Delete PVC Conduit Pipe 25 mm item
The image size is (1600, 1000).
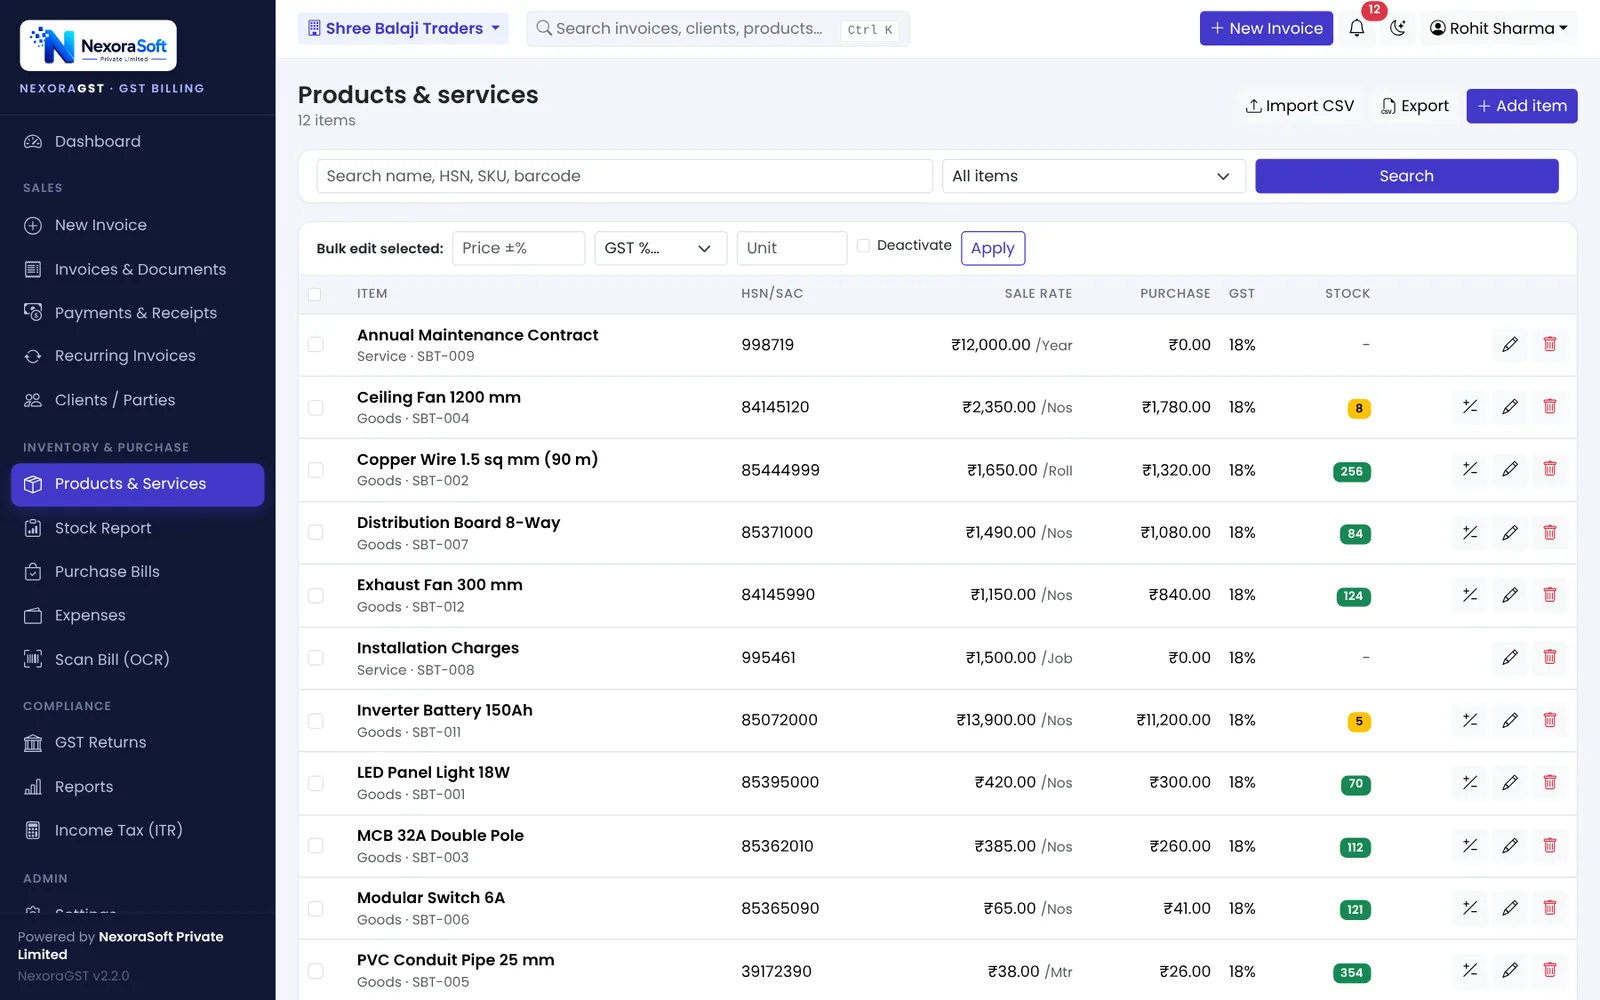point(1550,970)
